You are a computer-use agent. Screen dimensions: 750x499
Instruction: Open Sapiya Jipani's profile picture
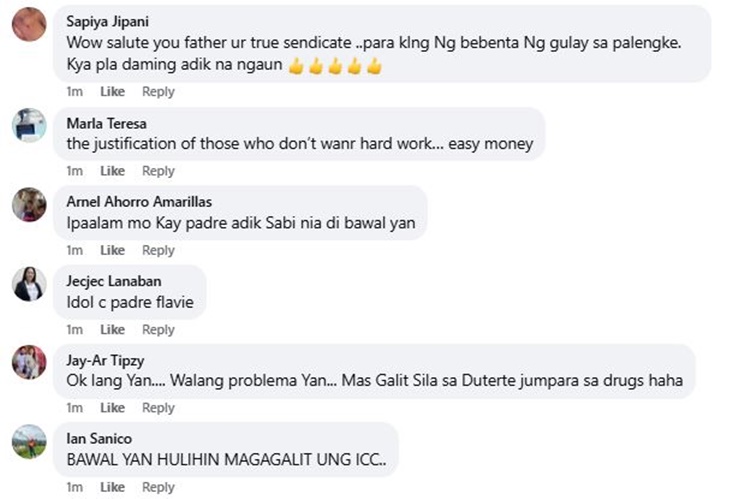tap(29, 24)
